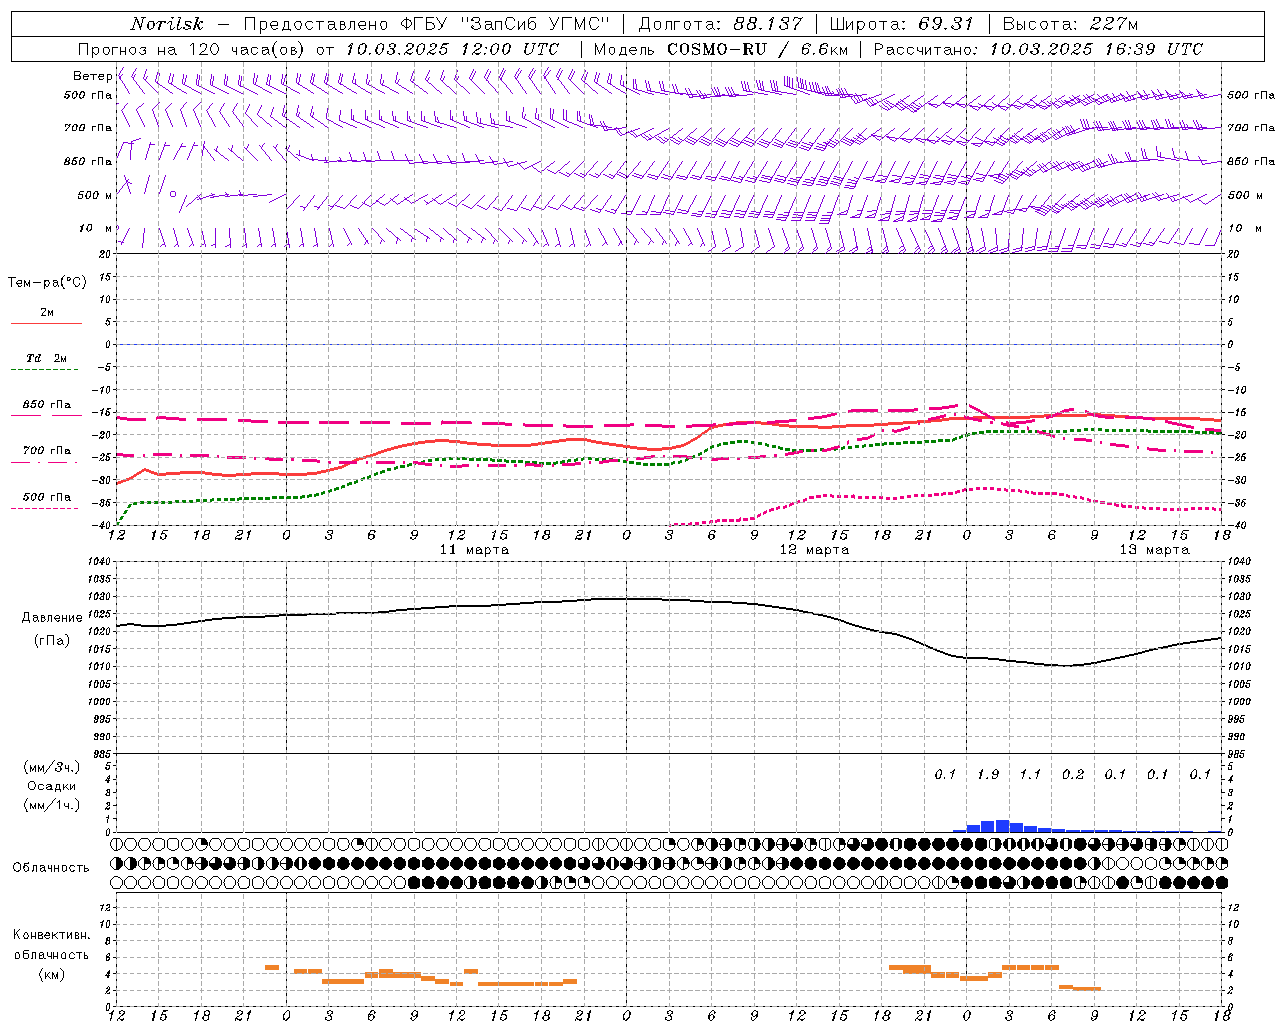Image resolution: width=1280 pixels, height=1024 pixels.
Task: Click the 12 марта date marker
Action: pos(814,550)
